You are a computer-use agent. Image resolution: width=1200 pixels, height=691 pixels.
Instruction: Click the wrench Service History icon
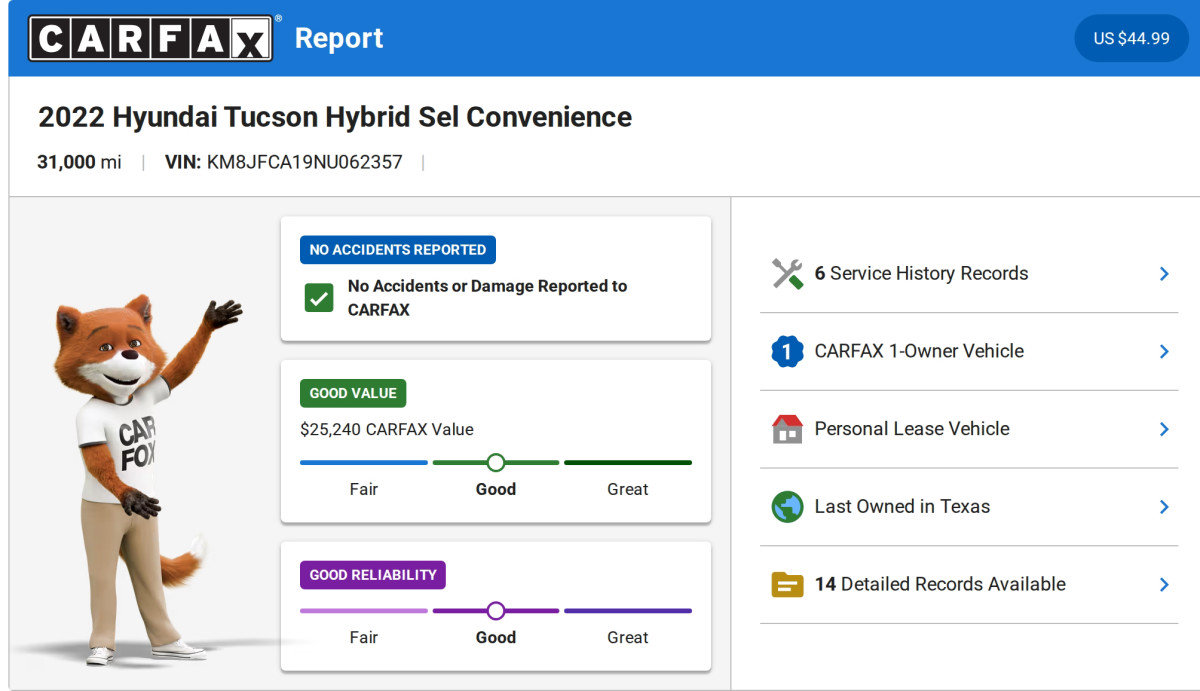pos(788,274)
